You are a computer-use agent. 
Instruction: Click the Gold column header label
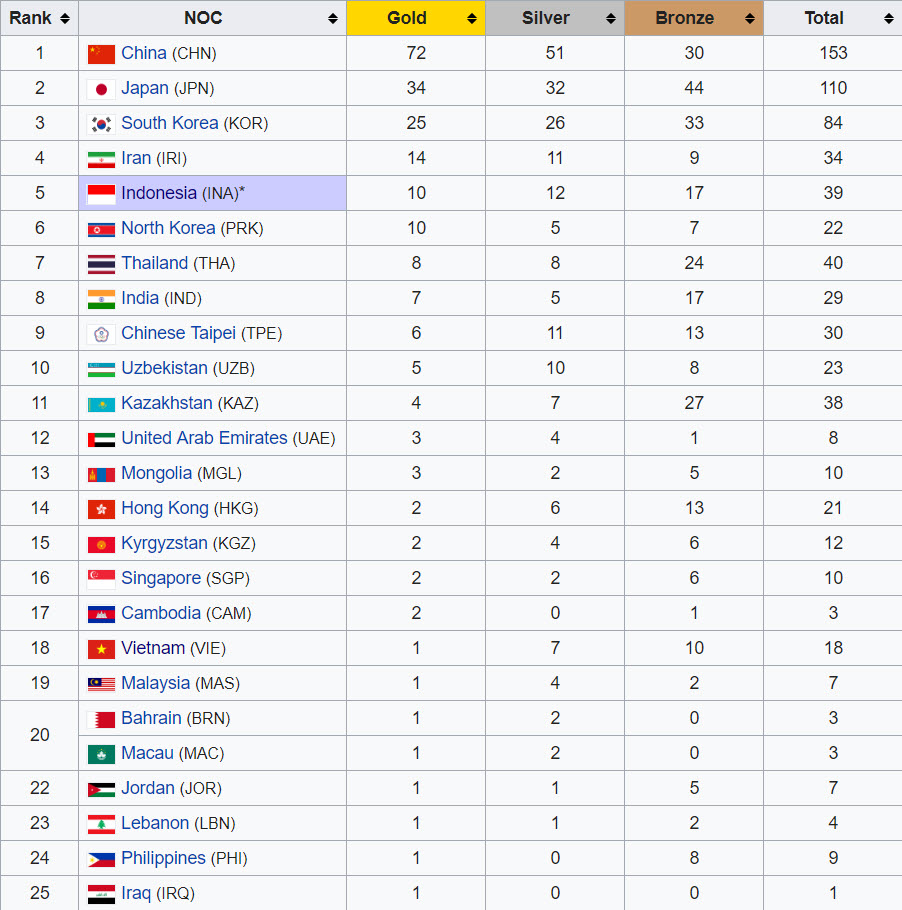pos(407,18)
